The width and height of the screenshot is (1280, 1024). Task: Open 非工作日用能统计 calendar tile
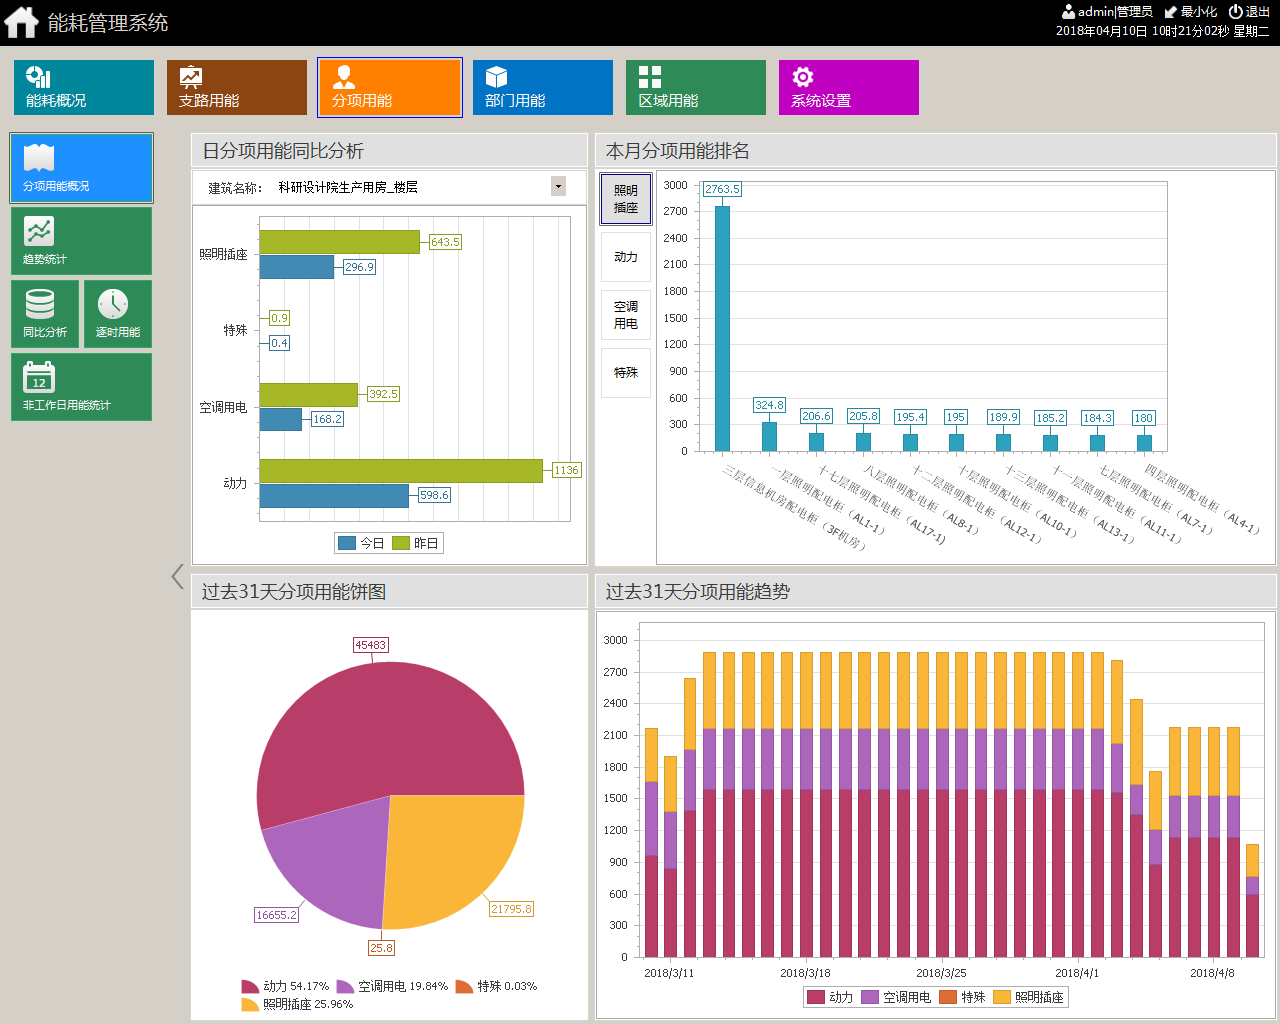tap(81, 387)
